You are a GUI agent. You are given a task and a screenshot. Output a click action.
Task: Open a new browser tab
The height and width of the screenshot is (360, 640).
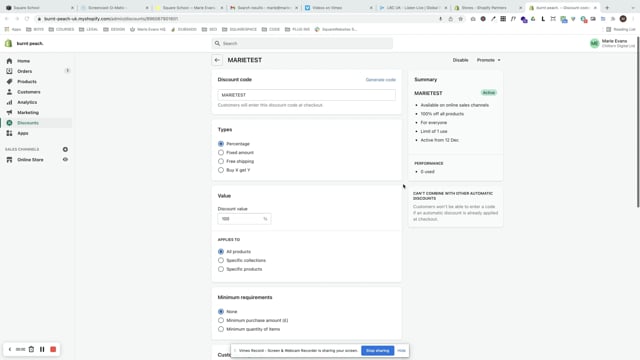pyautogui.click(x=607, y=8)
